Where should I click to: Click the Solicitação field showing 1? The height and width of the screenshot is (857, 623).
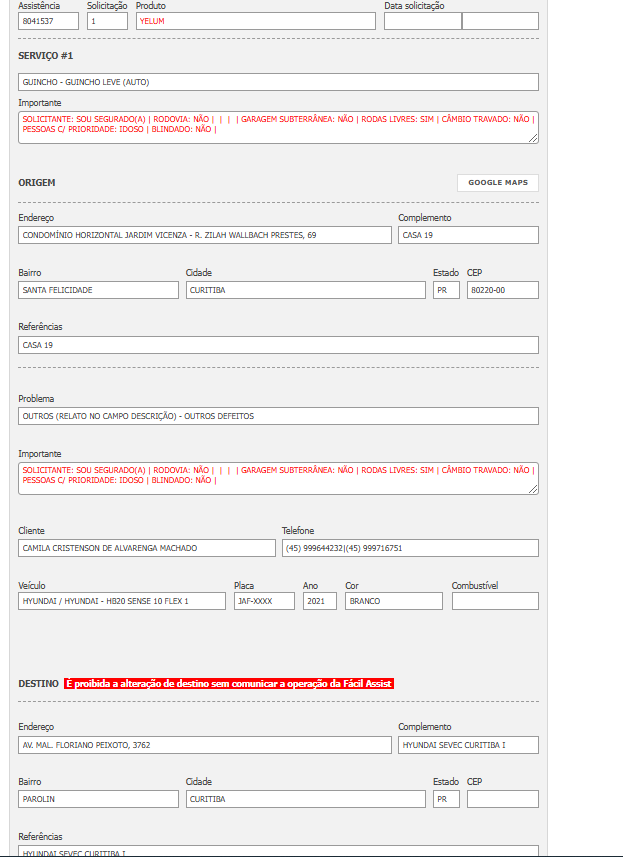(x=107, y=21)
